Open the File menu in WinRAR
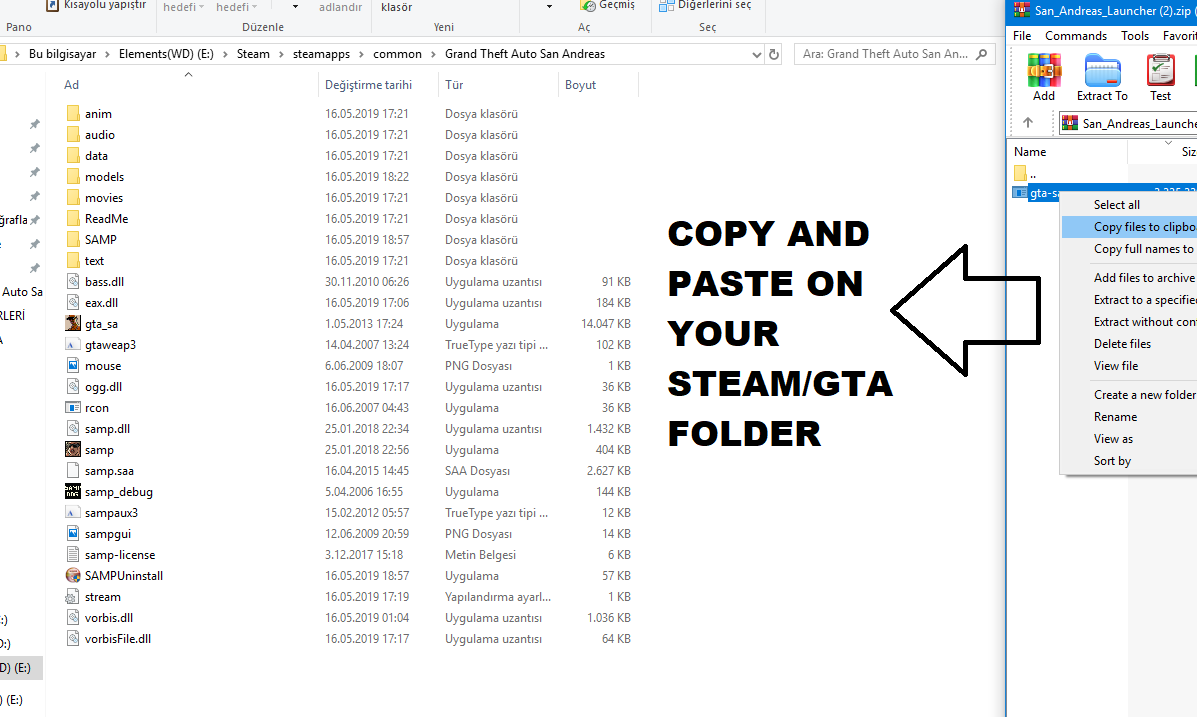This screenshot has height=717, width=1197. coord(1022,36)
